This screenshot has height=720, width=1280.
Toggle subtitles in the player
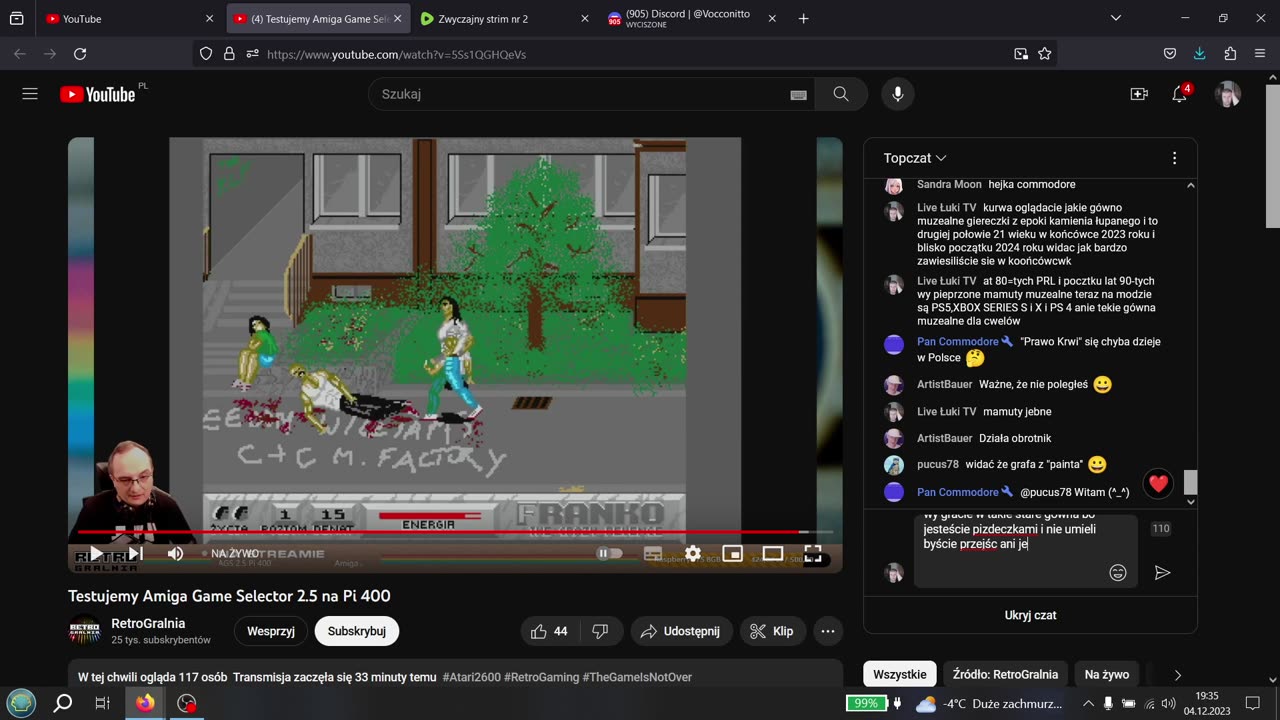(x=653, y=553)
